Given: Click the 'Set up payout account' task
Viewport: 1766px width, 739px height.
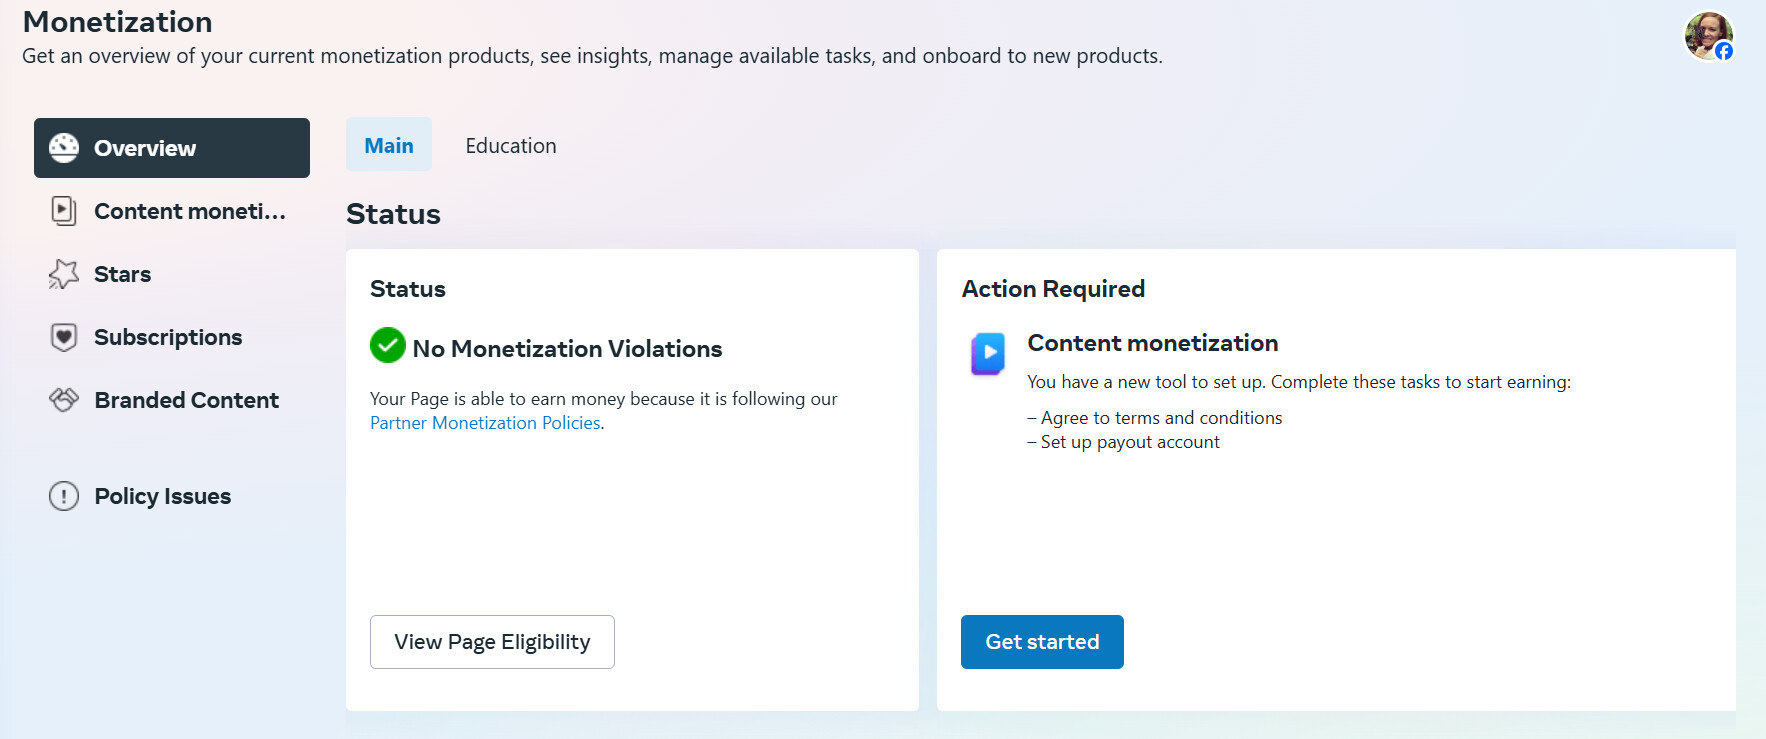Looking at the screenshot, I should [x=1123, y=442].
